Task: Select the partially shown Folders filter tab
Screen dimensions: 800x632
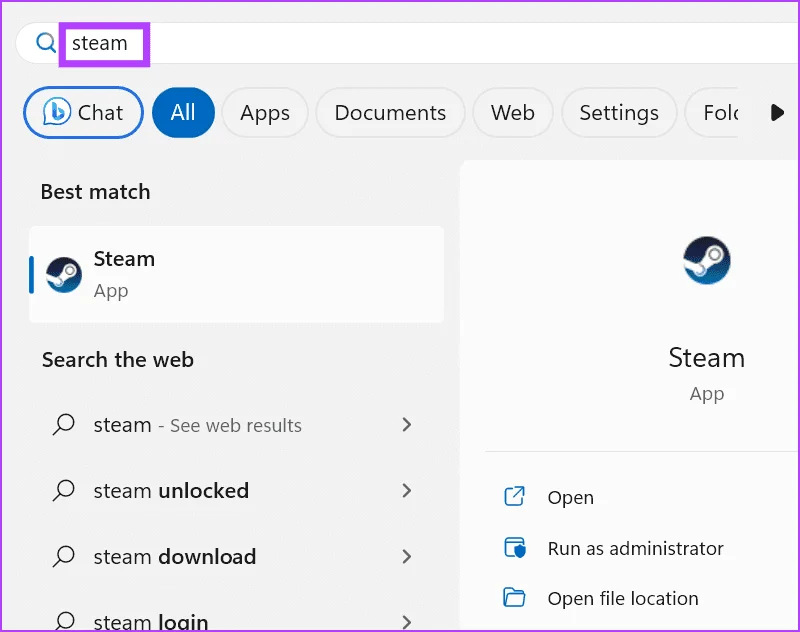Action: click(712, 113)
